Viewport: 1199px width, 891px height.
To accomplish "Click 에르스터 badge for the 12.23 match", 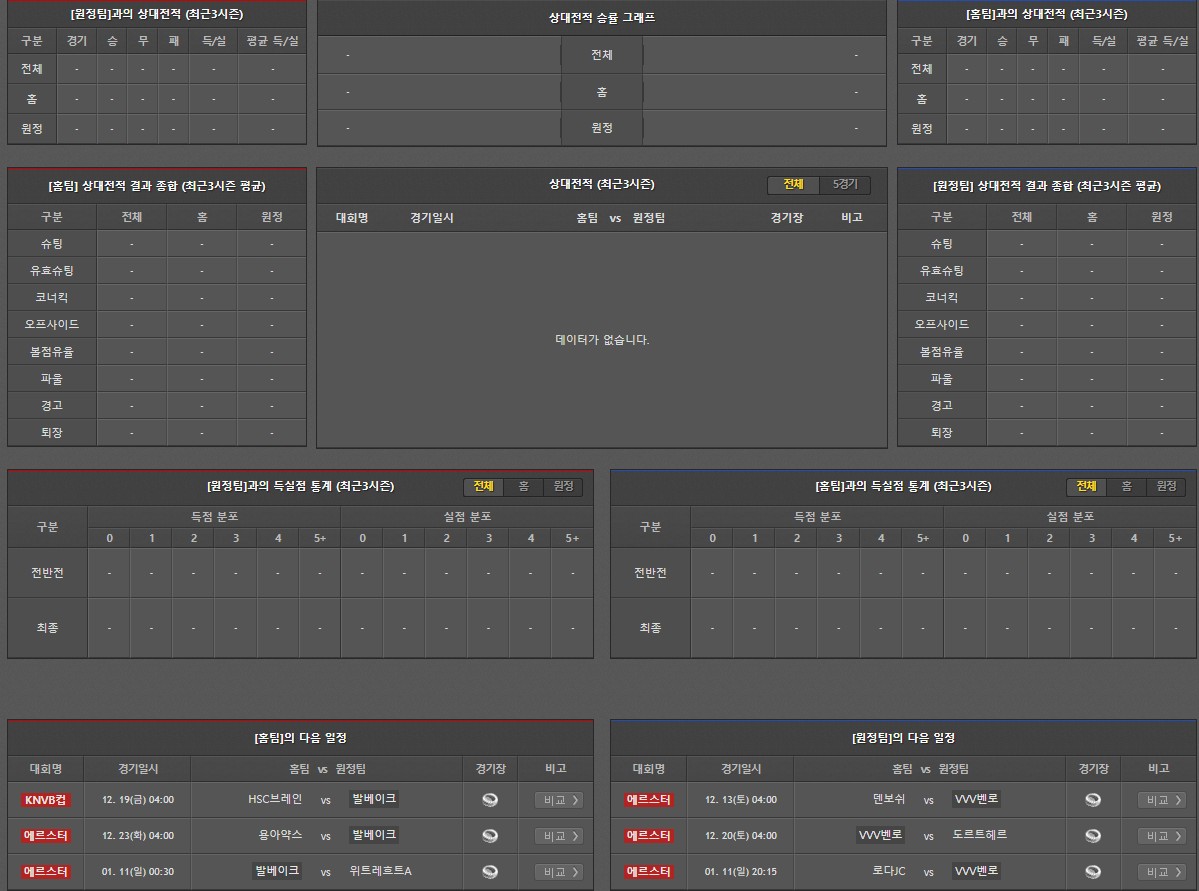I will click(x=46, y=836).
